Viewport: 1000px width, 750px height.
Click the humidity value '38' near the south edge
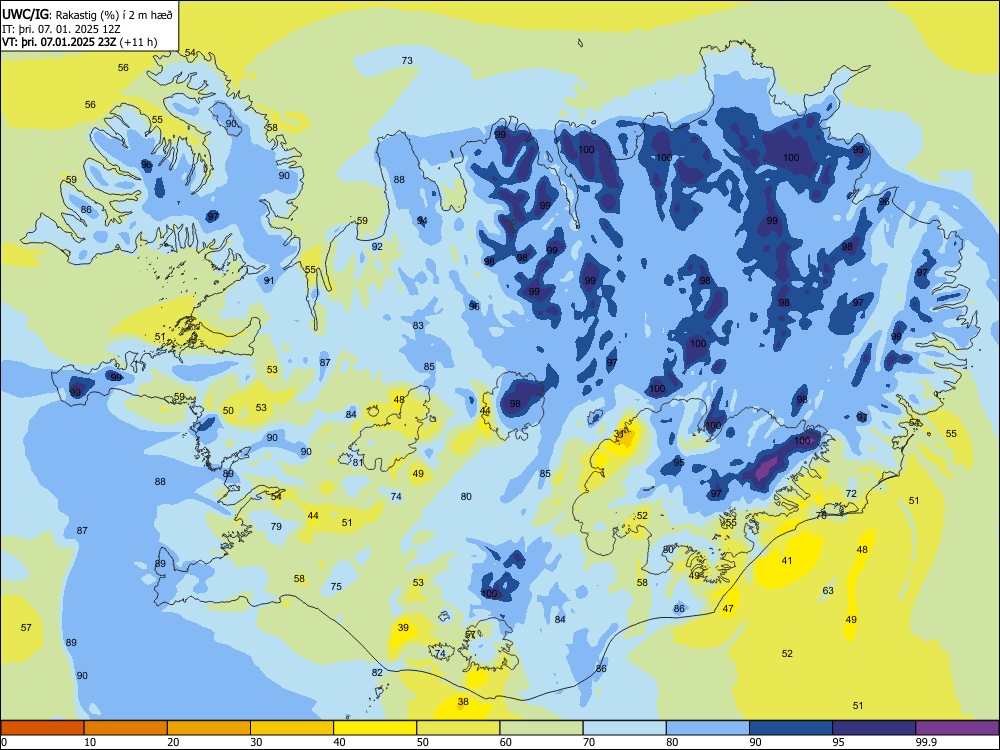coord(463,702)
